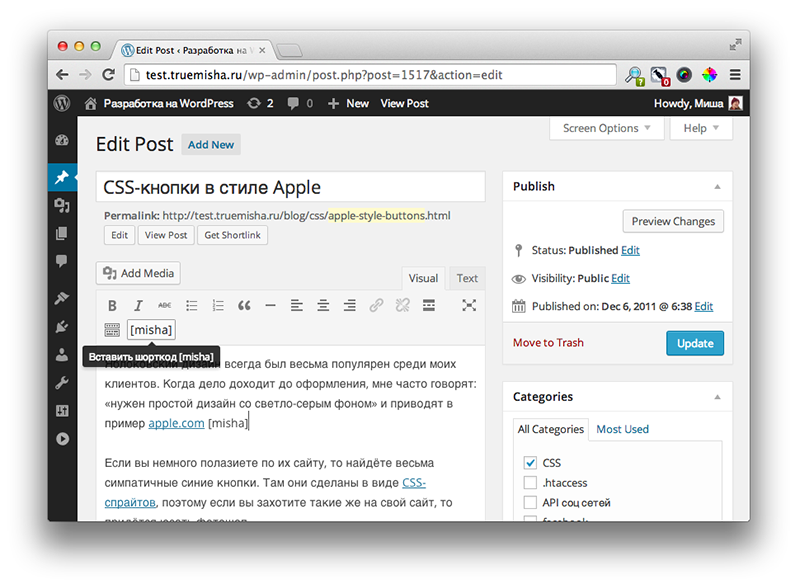800x584 pixels.
Task: Insert the Read More tag
Action: tap(429, 306)
